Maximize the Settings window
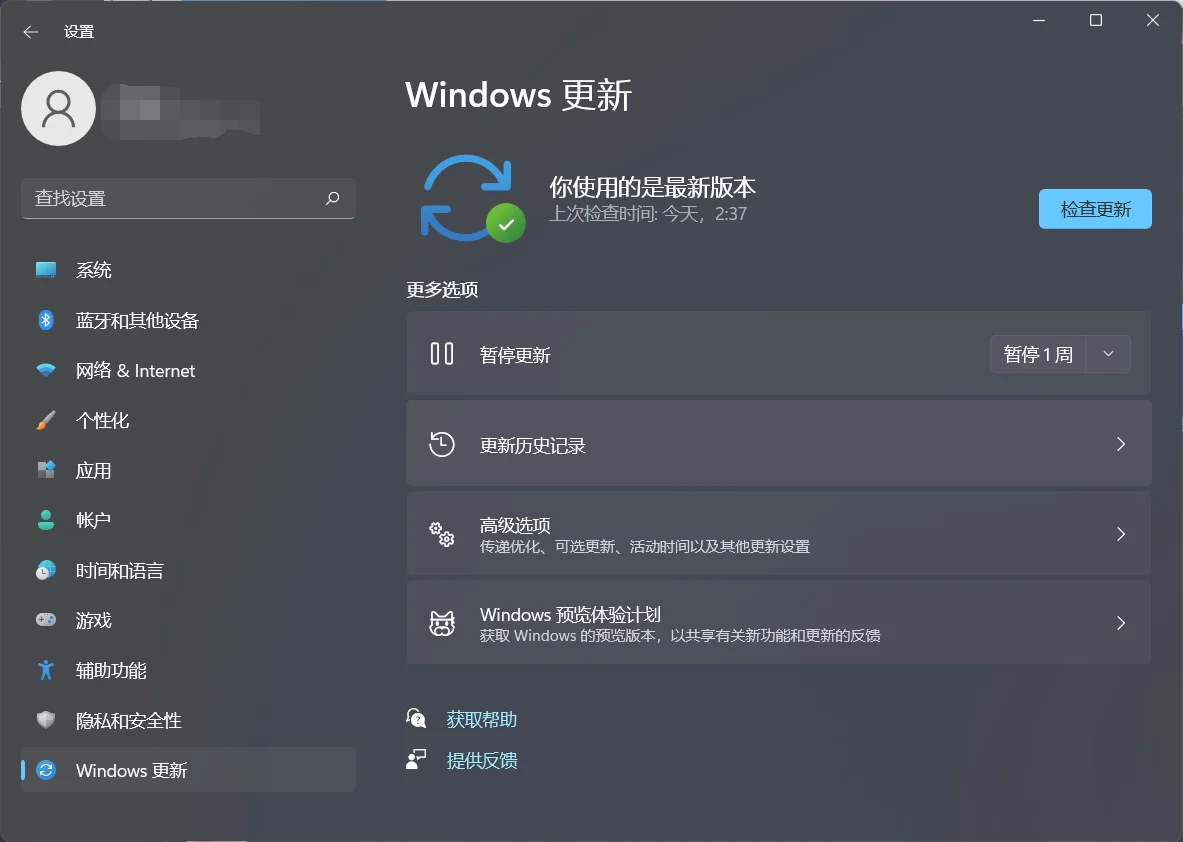The image size is (1183, 842). tap(1095, 20)
